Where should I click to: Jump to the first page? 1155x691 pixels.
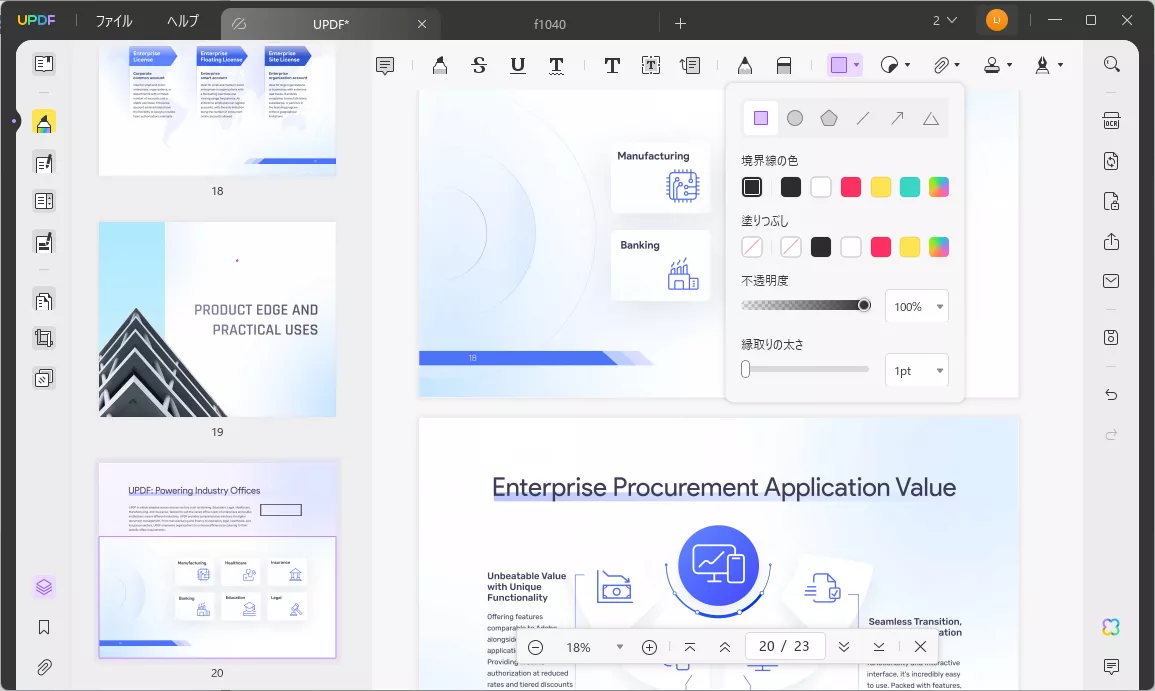[689, 647]
